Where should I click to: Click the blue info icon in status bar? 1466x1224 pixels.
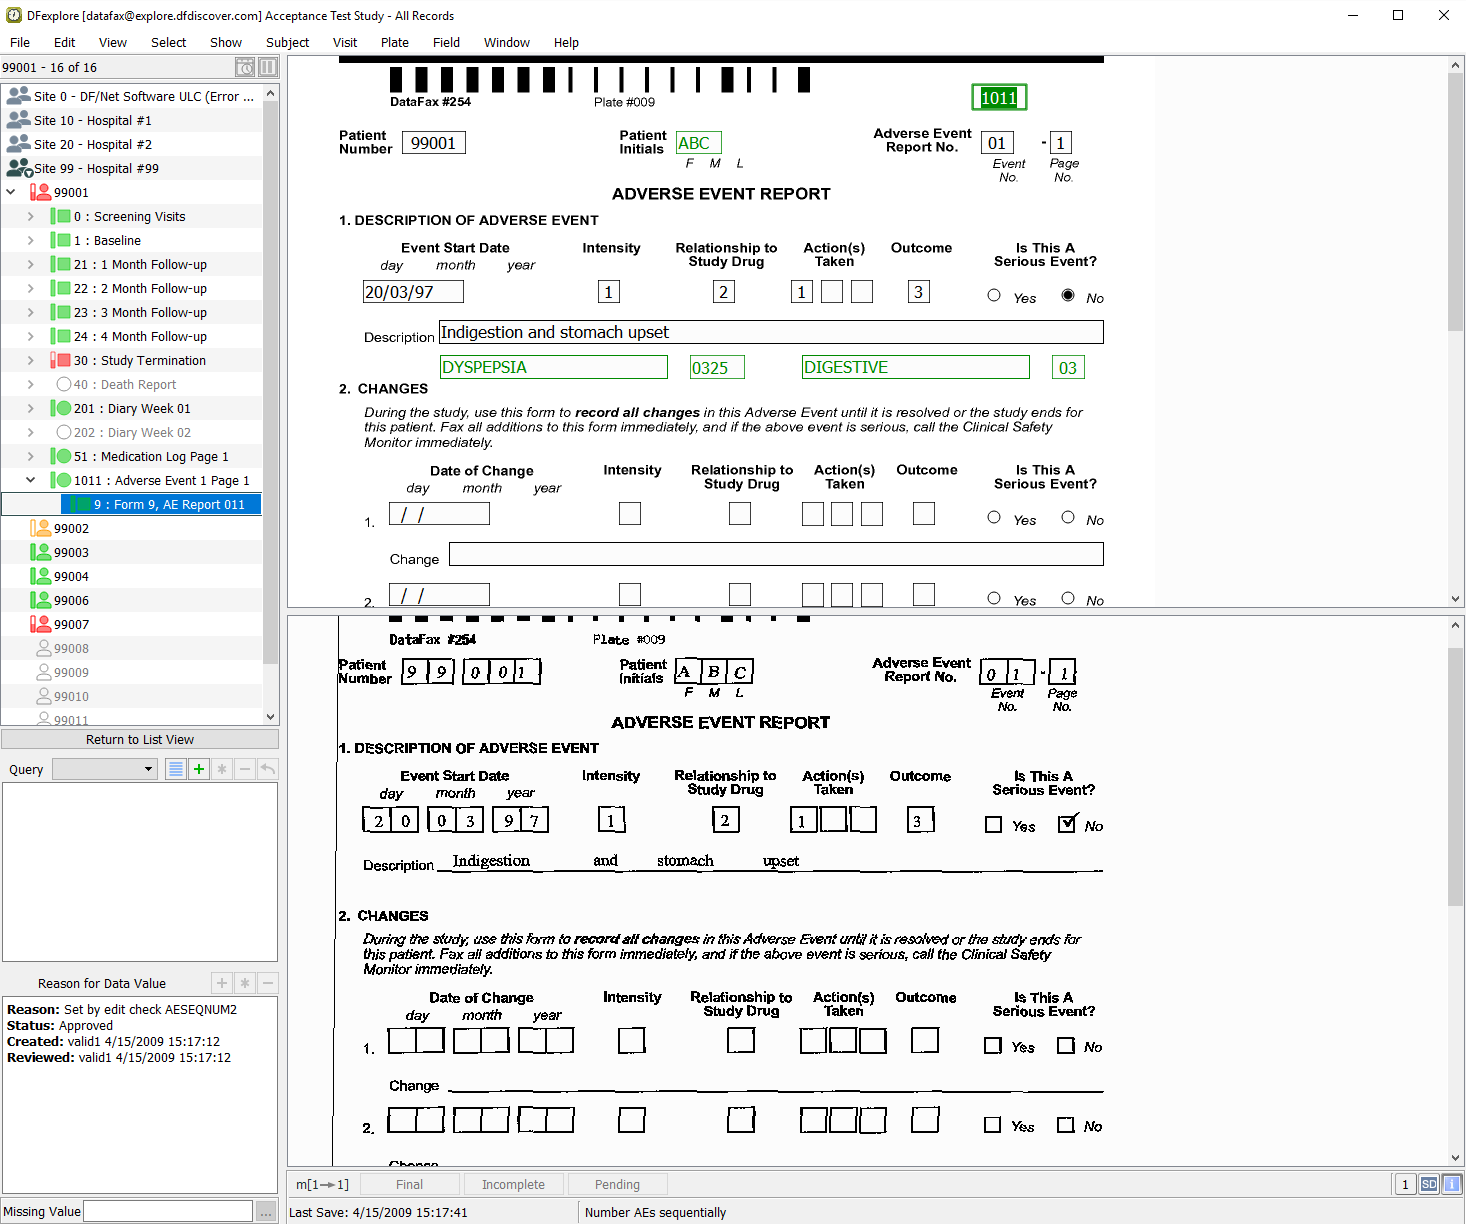pyautogui.click(x=1451, y=1184)
